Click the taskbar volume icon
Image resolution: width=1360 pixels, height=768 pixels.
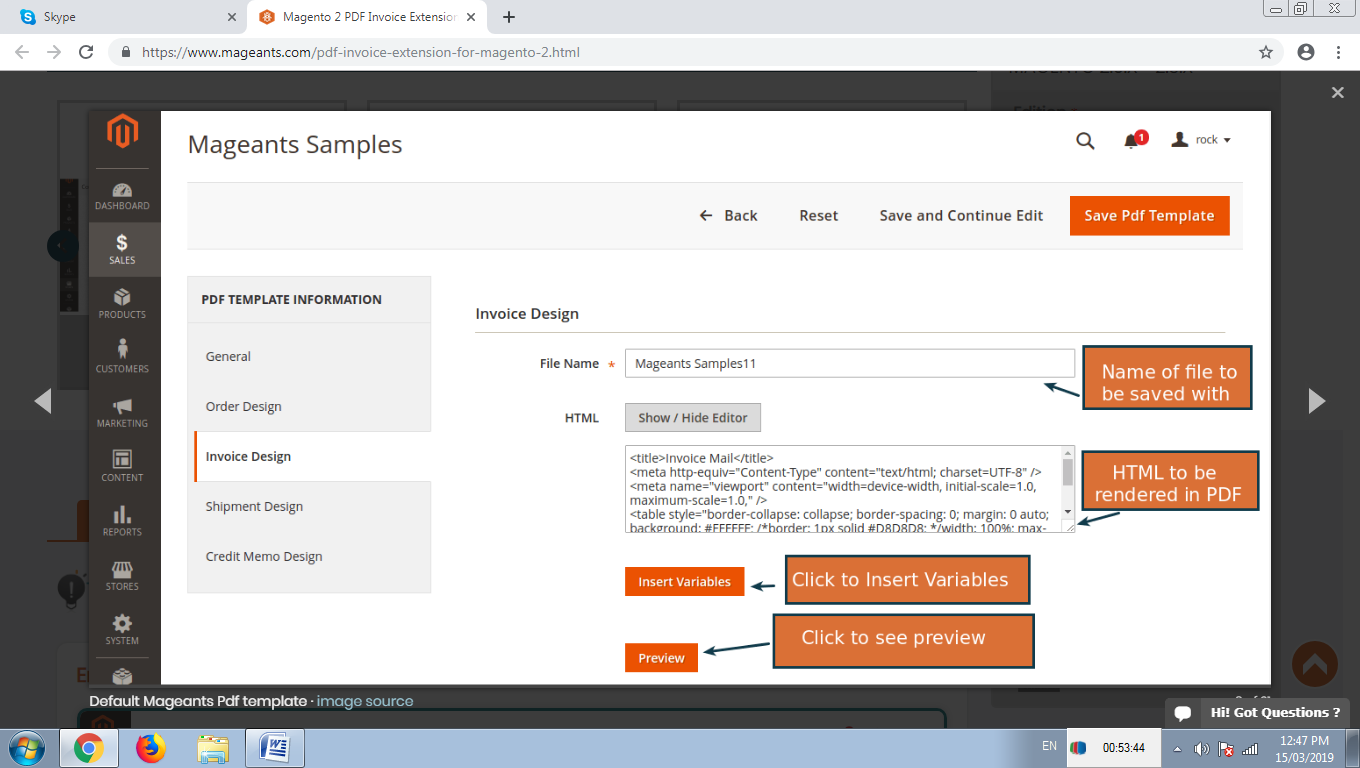[1202, 748]
